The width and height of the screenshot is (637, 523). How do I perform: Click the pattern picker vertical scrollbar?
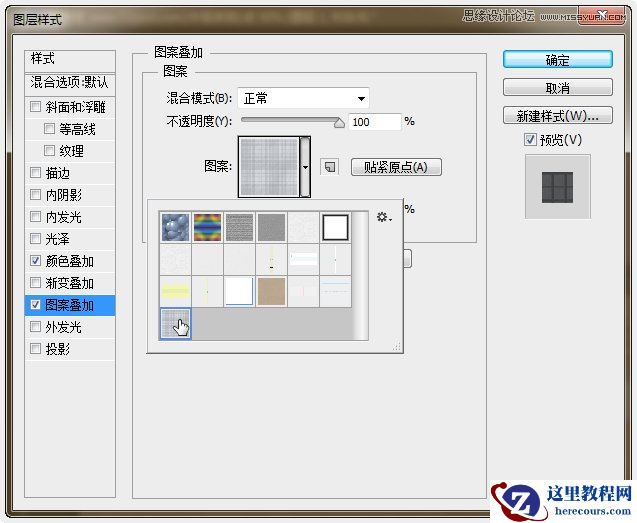[x=360, y=275]
